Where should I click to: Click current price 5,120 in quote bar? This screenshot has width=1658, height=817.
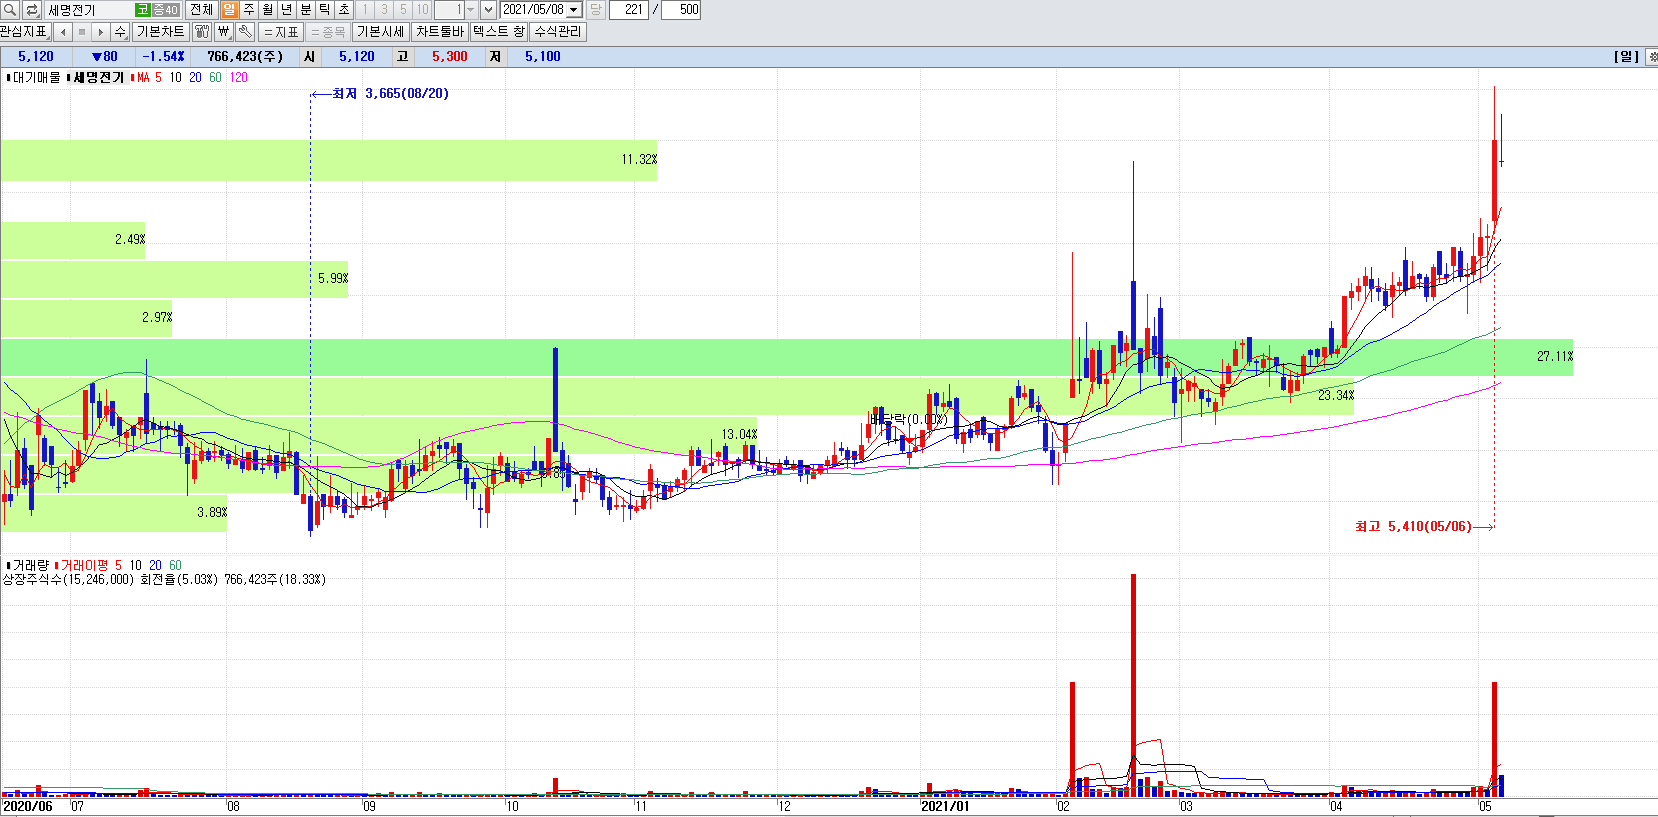(36, 57)
